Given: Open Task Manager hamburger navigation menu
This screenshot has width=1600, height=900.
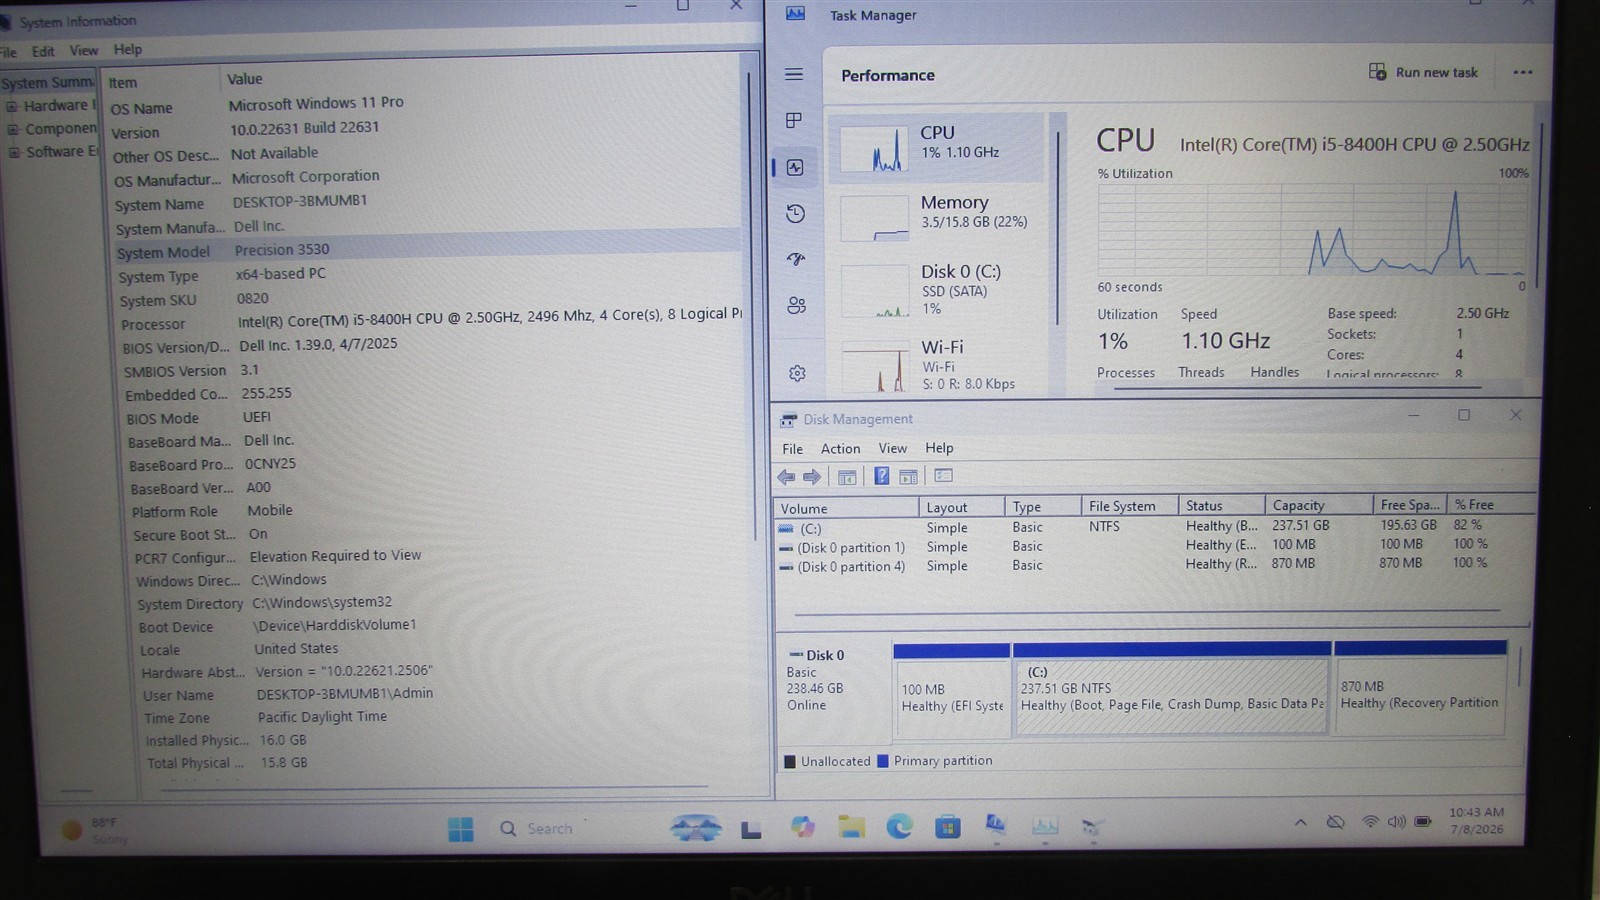Looking at the screenshot, I should [x=794, y=74].
